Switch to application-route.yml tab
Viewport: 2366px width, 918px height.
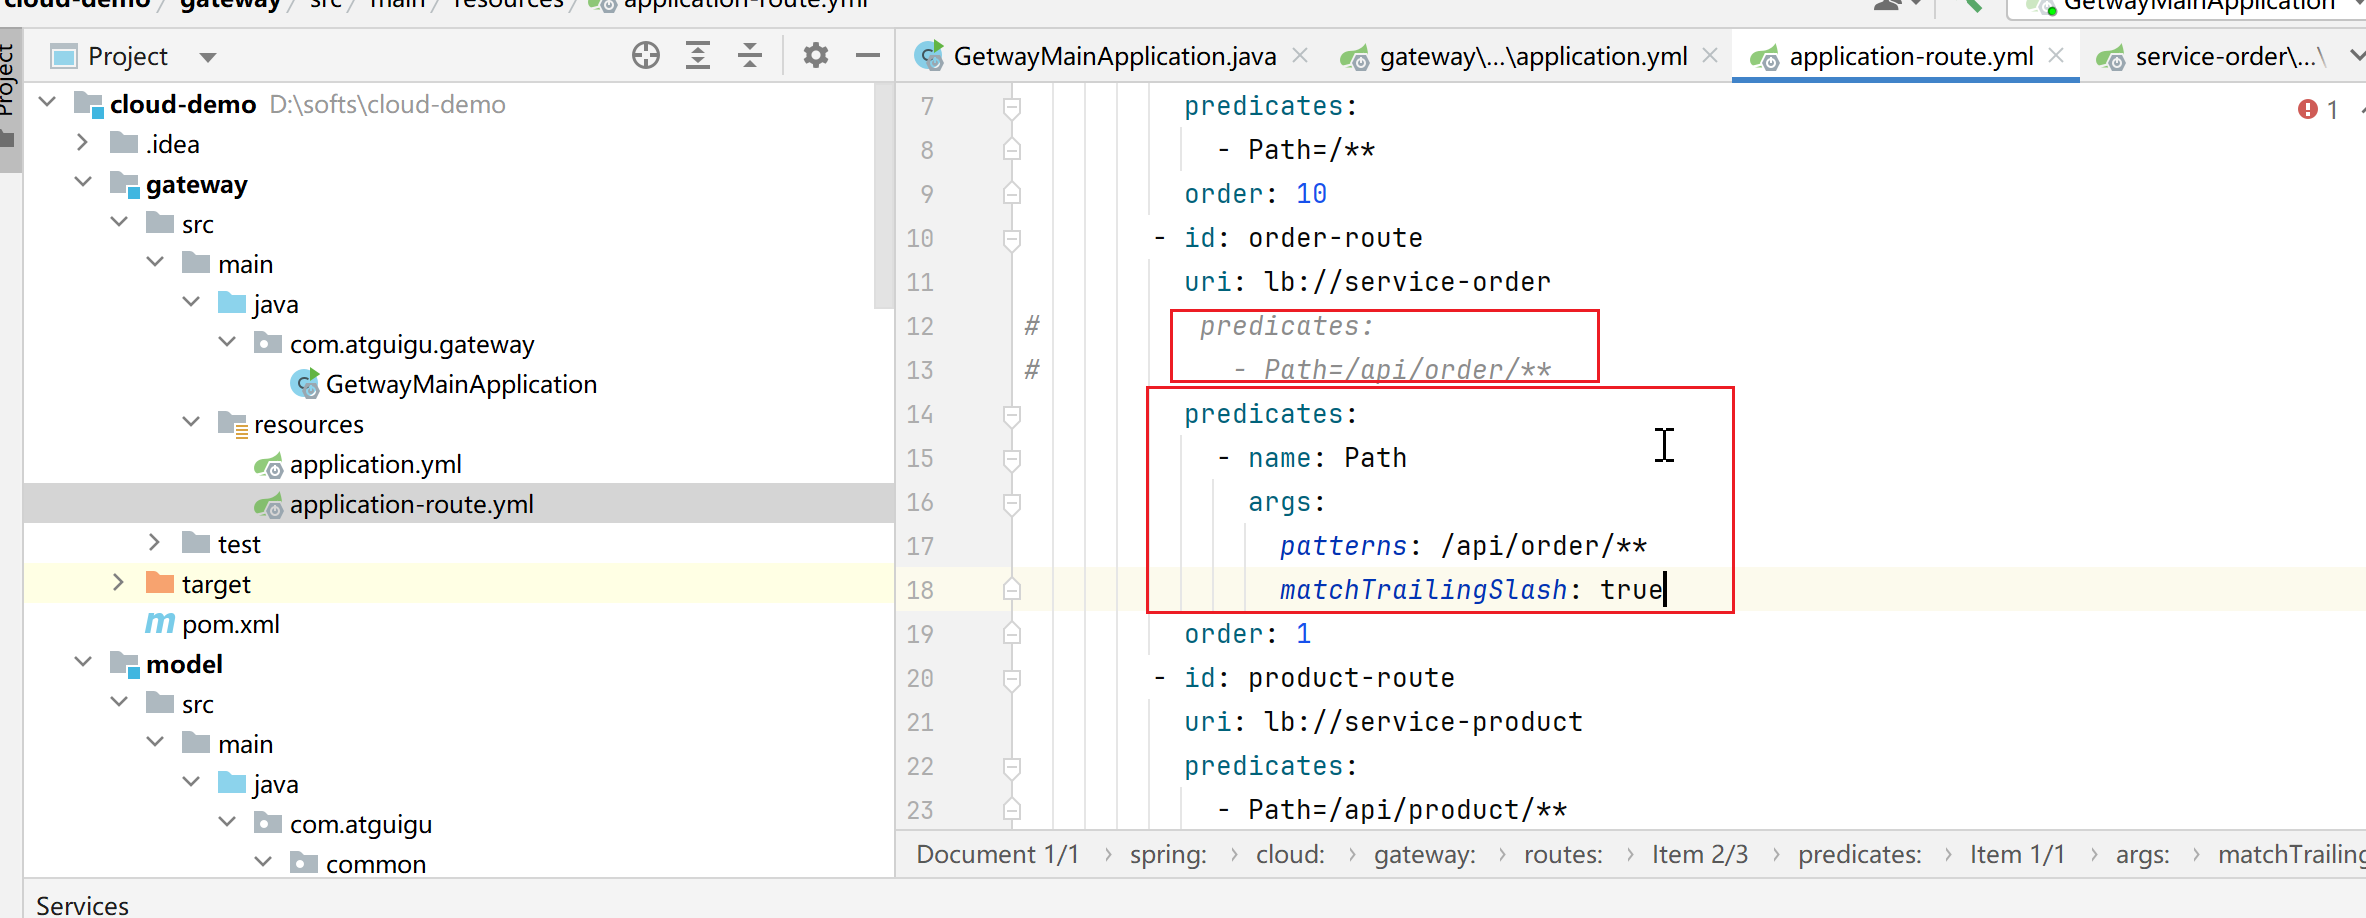pyautogui.click(x=1910, y=56)
